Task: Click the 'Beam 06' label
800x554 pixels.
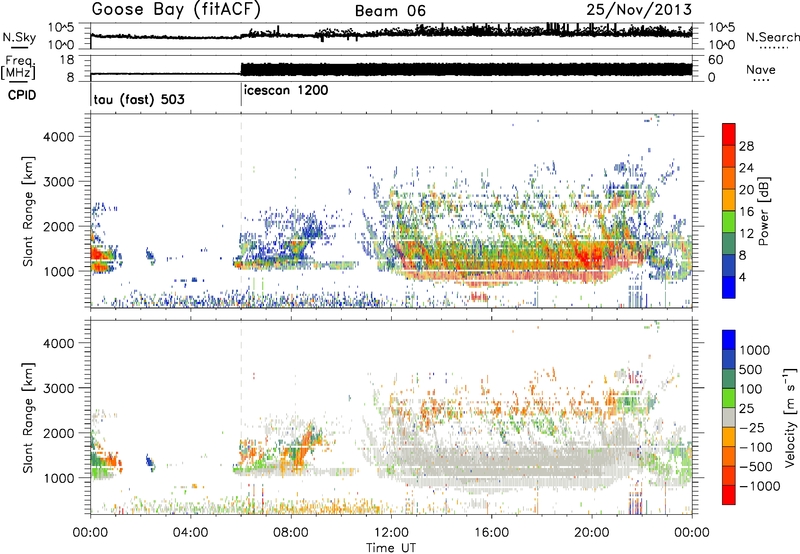Action: pyautogui.click(x=390, y=11)
